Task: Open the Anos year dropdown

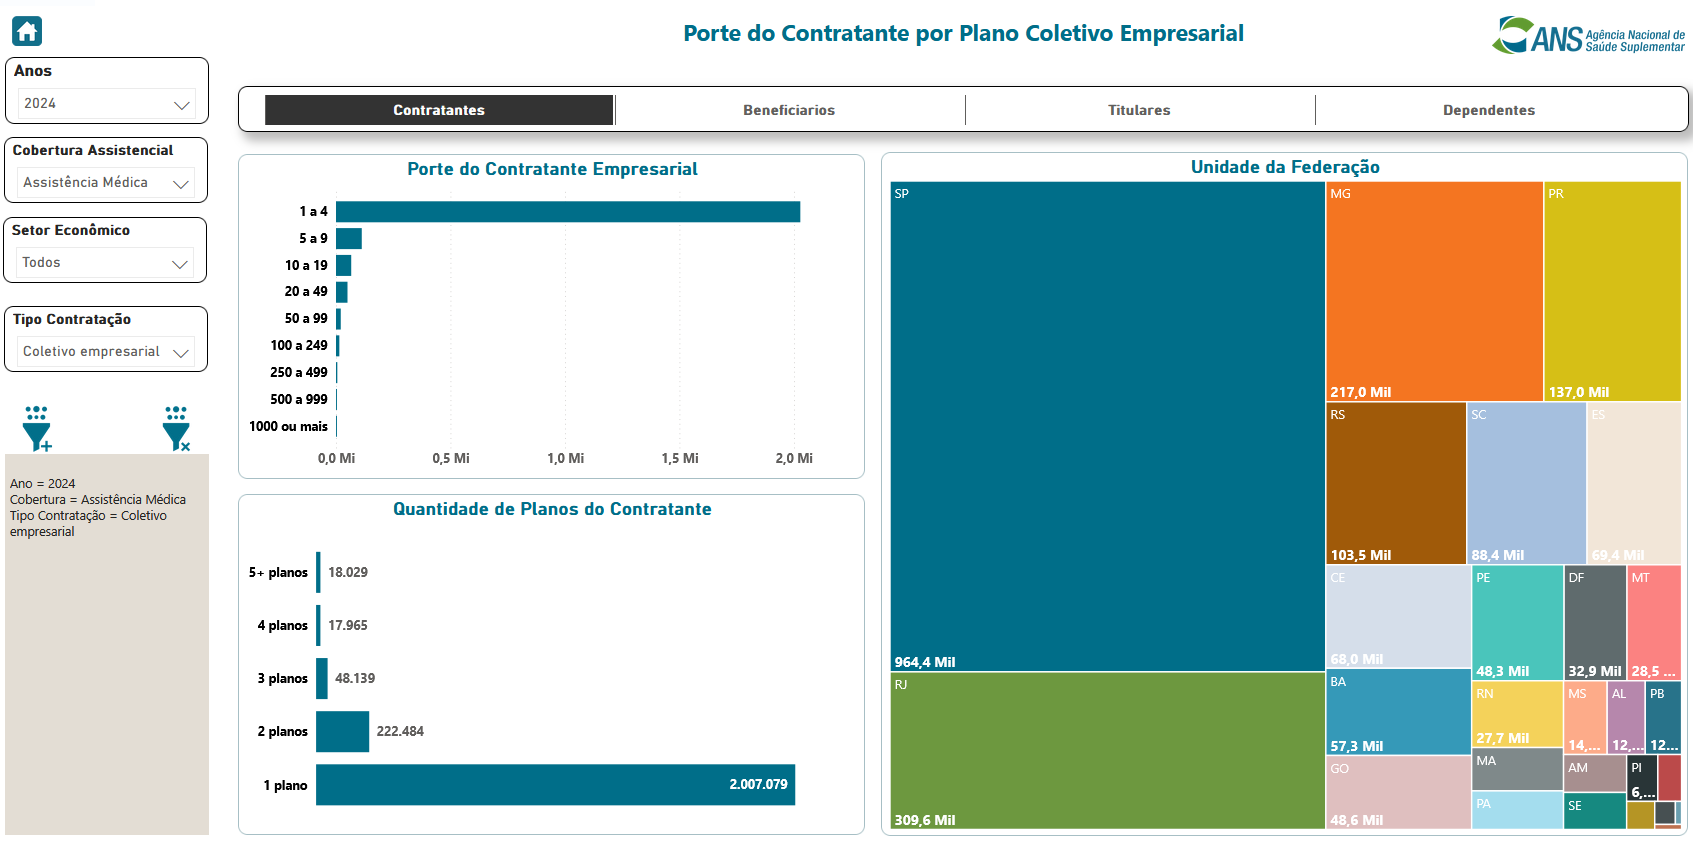Action: (x=107, y=104)
